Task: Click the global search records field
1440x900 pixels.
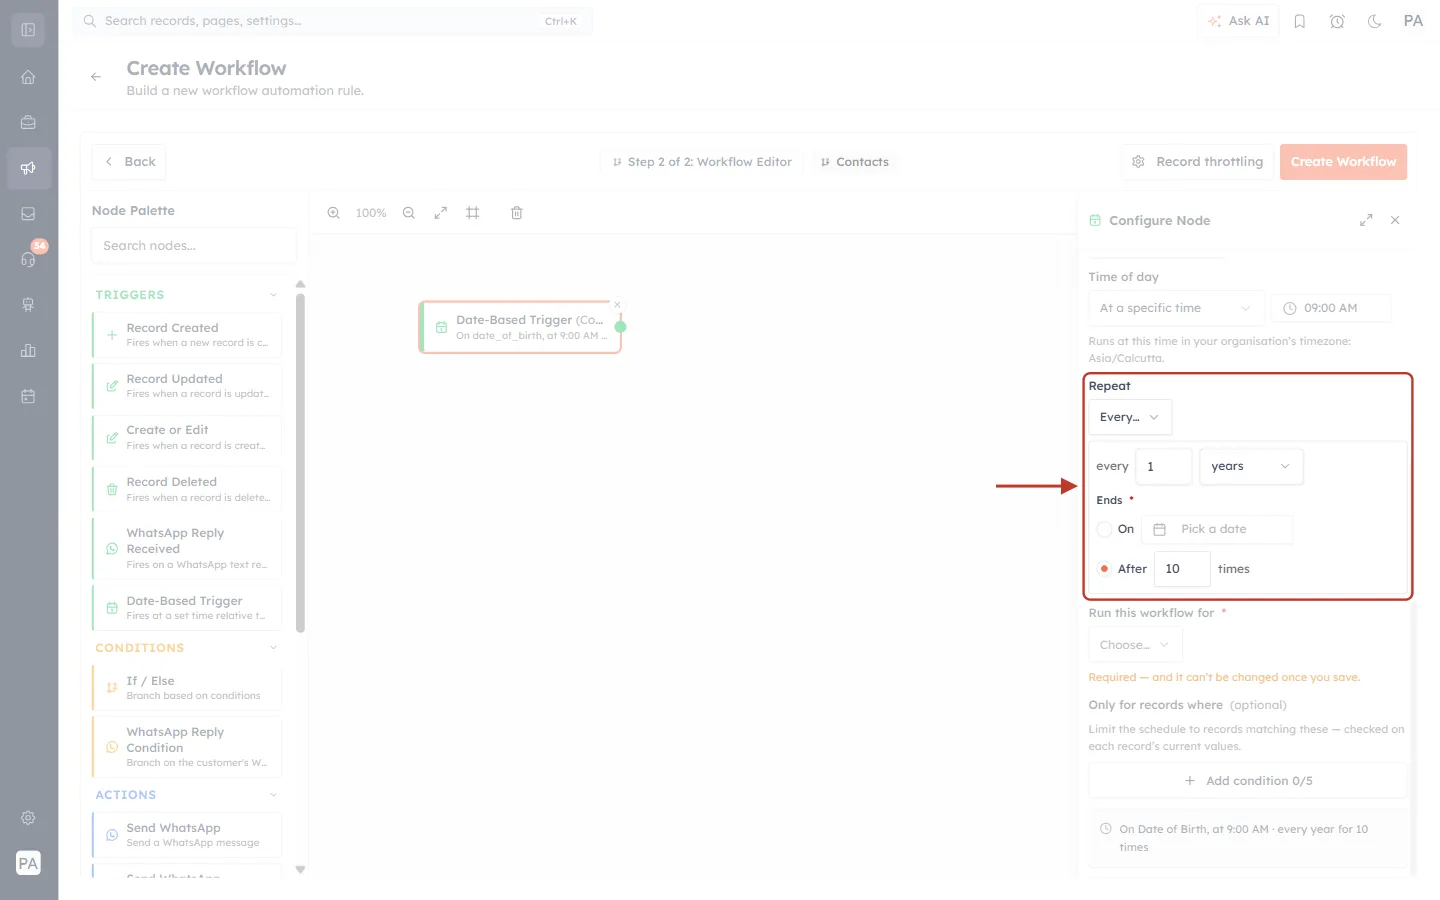Action: point(332,21)
